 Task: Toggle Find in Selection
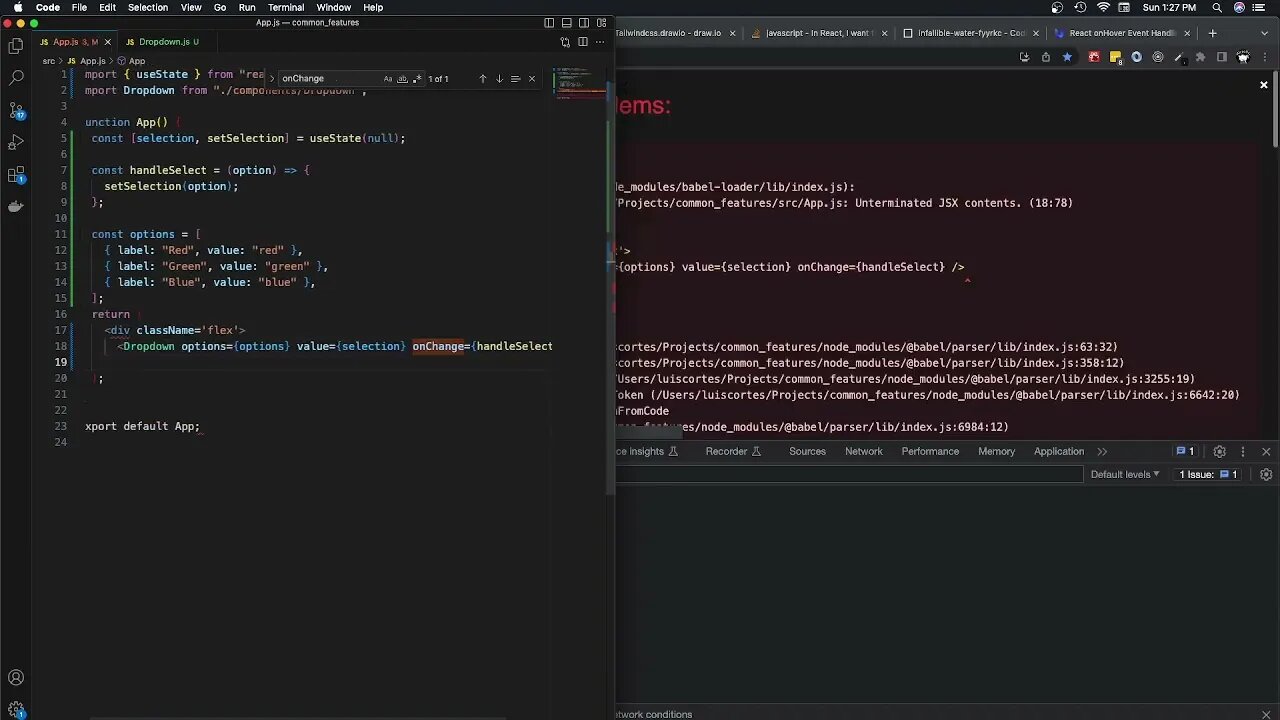click(x=515, y=79)
